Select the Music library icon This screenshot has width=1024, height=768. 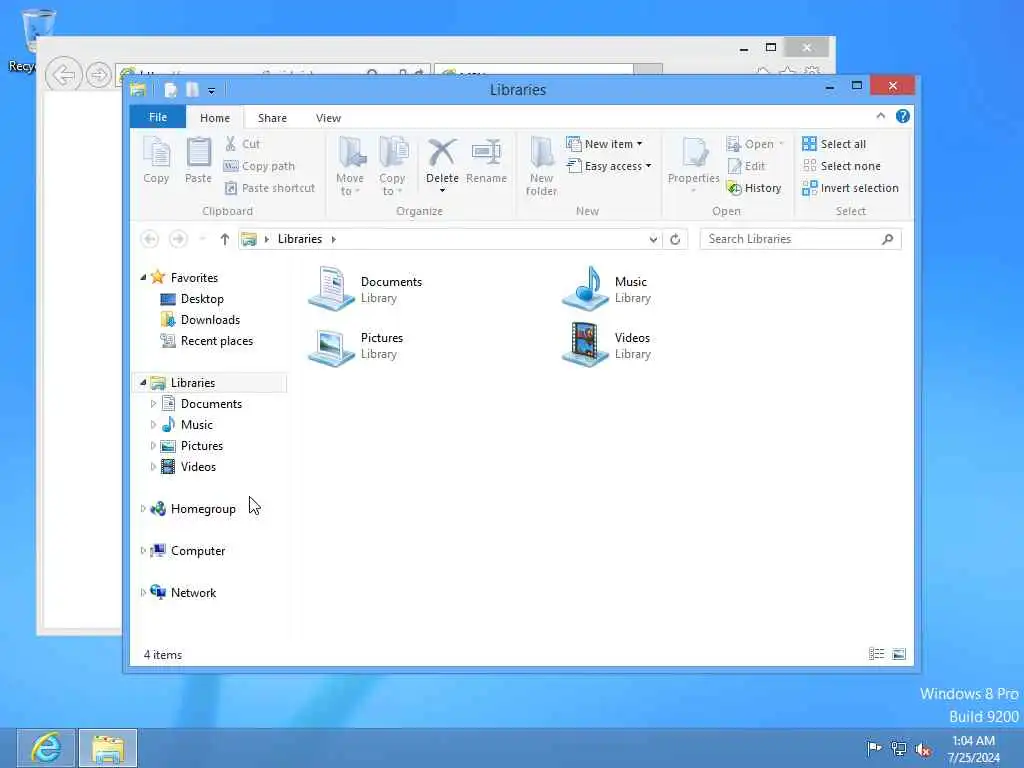[x=585, y=289]
